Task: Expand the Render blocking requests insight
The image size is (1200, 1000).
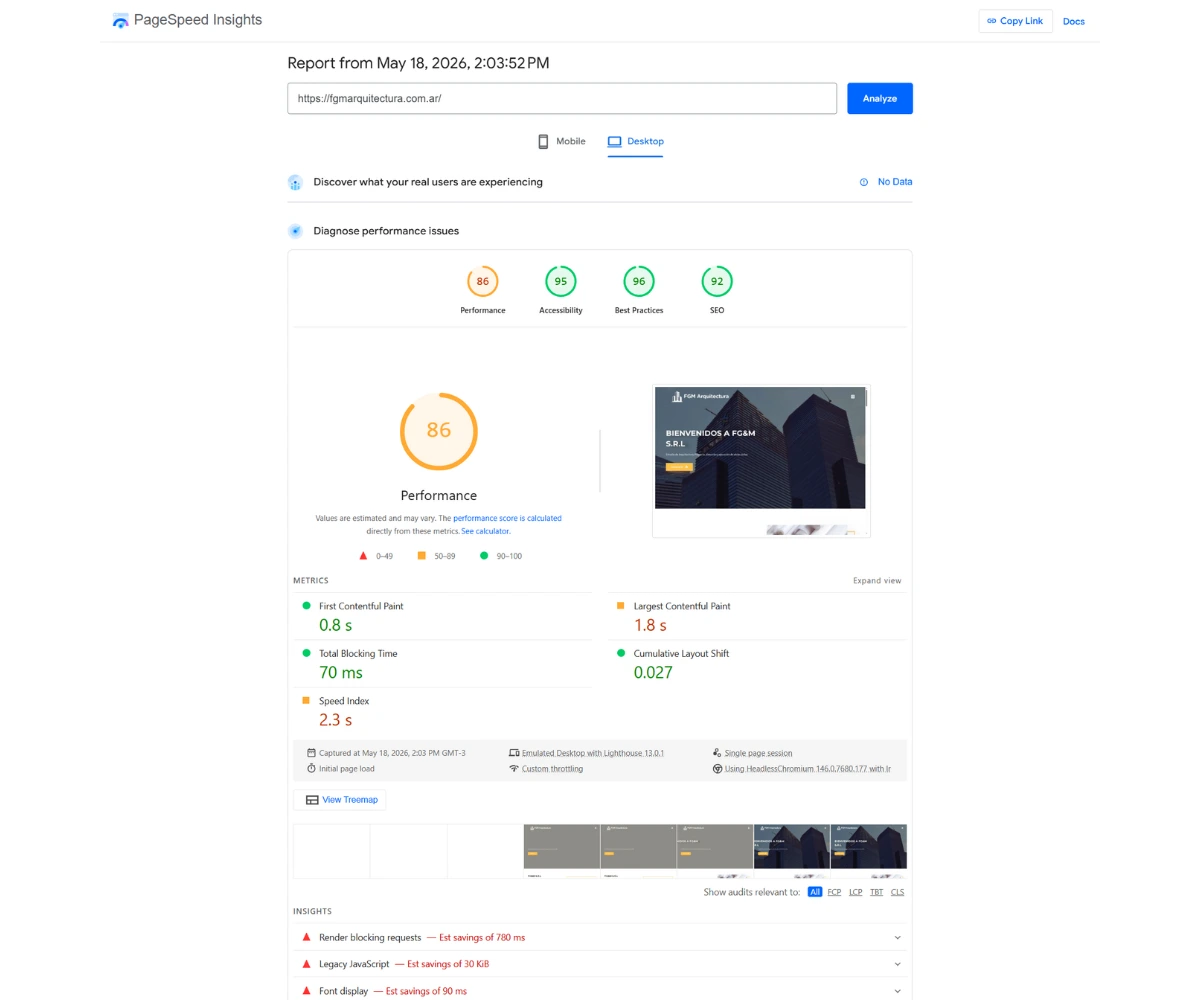Action: 897,938
